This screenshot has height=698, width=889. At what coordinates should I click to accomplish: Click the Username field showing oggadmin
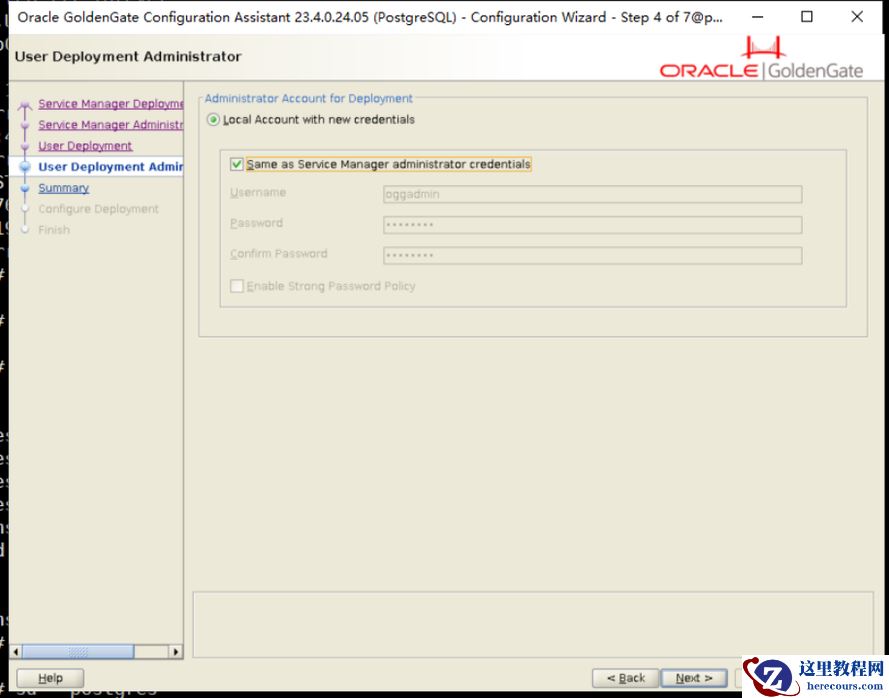pyautogui.click(x=592, y=194)
